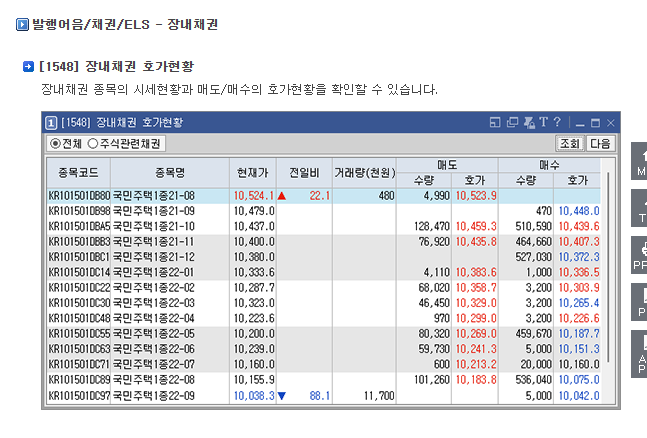This screenshot has height=438, width=647.
Task: Select the 주식관련채권 radio option
Action: coord(124,144)
